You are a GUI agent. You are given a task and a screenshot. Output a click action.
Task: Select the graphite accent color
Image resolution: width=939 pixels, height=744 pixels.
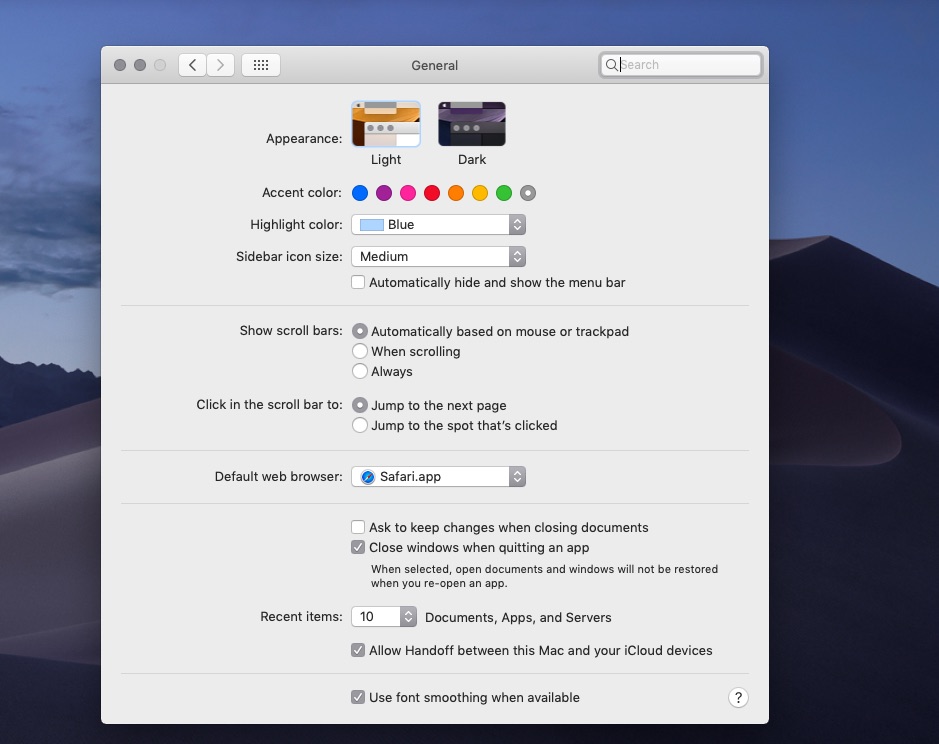tap(528, 193)
